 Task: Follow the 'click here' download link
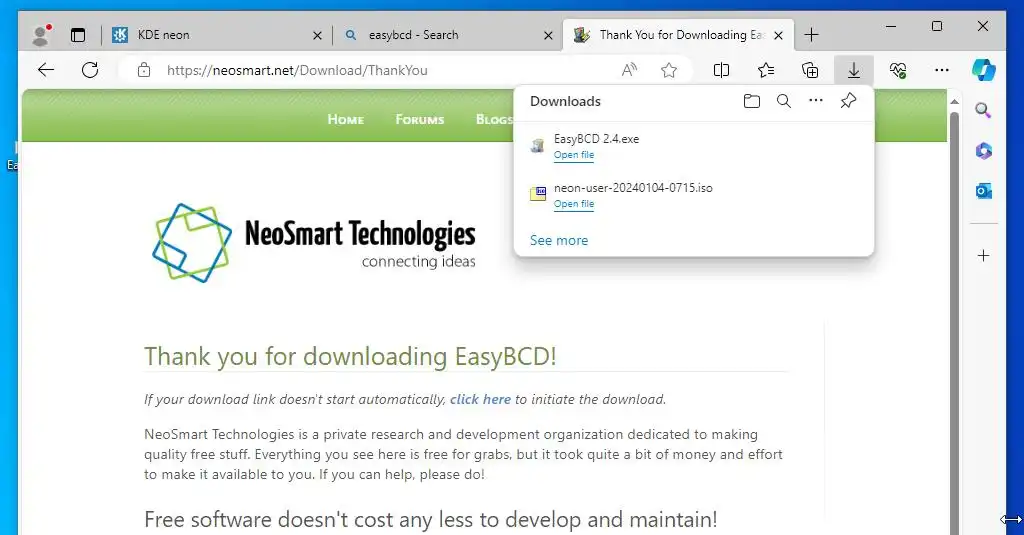[x=480, y=399]
